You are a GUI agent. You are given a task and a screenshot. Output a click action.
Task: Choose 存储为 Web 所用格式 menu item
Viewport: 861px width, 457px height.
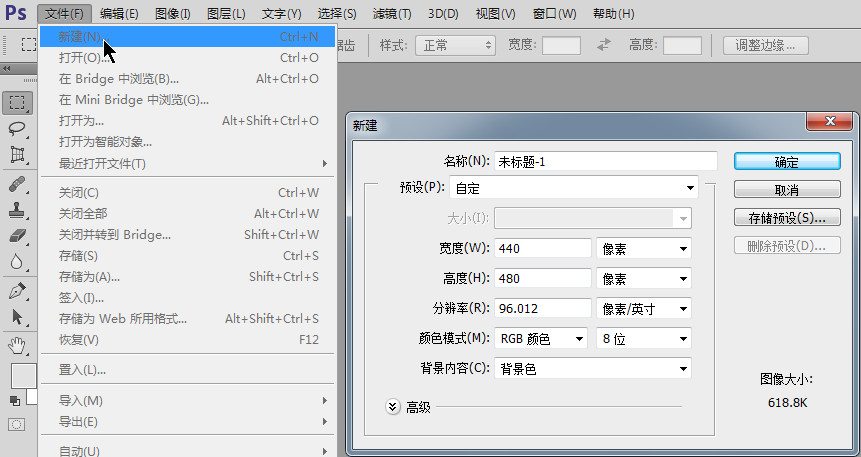(187, 319)
